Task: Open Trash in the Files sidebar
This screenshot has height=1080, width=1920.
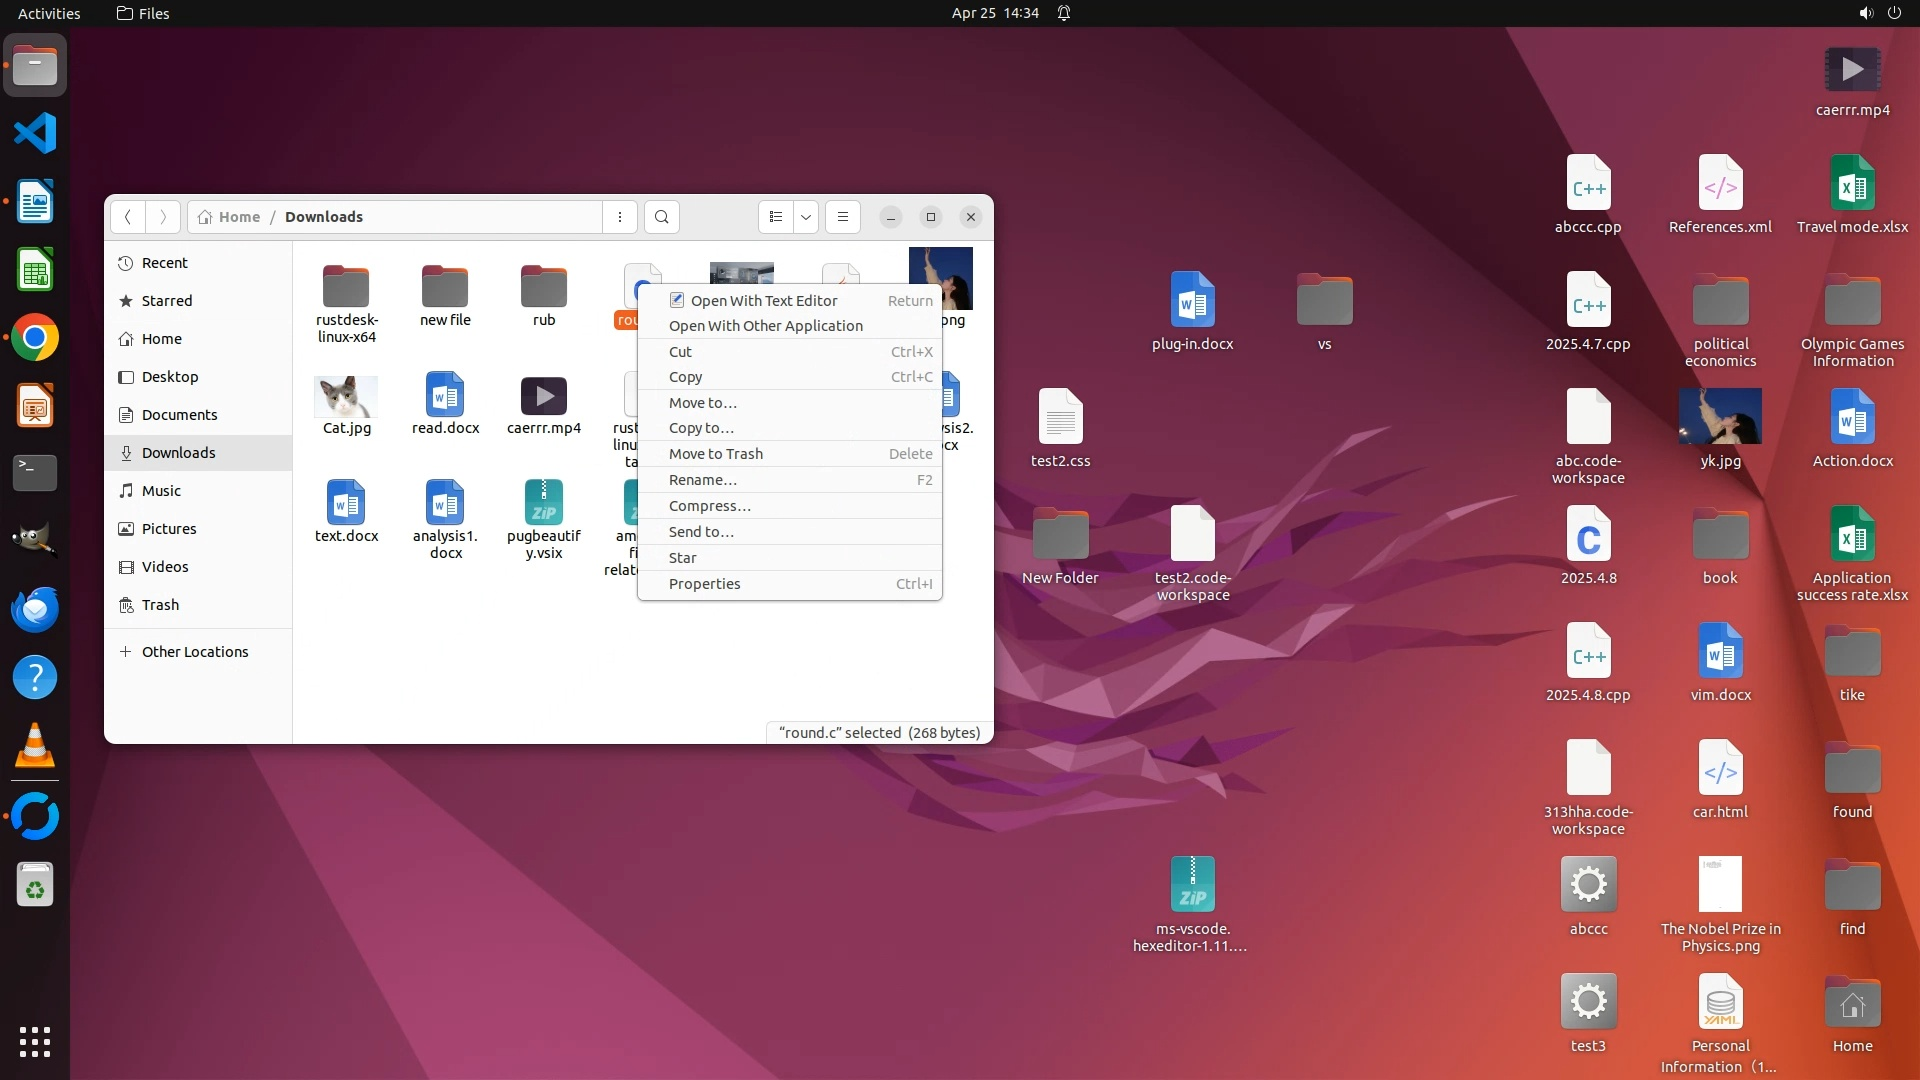Action: coord(160,605)
